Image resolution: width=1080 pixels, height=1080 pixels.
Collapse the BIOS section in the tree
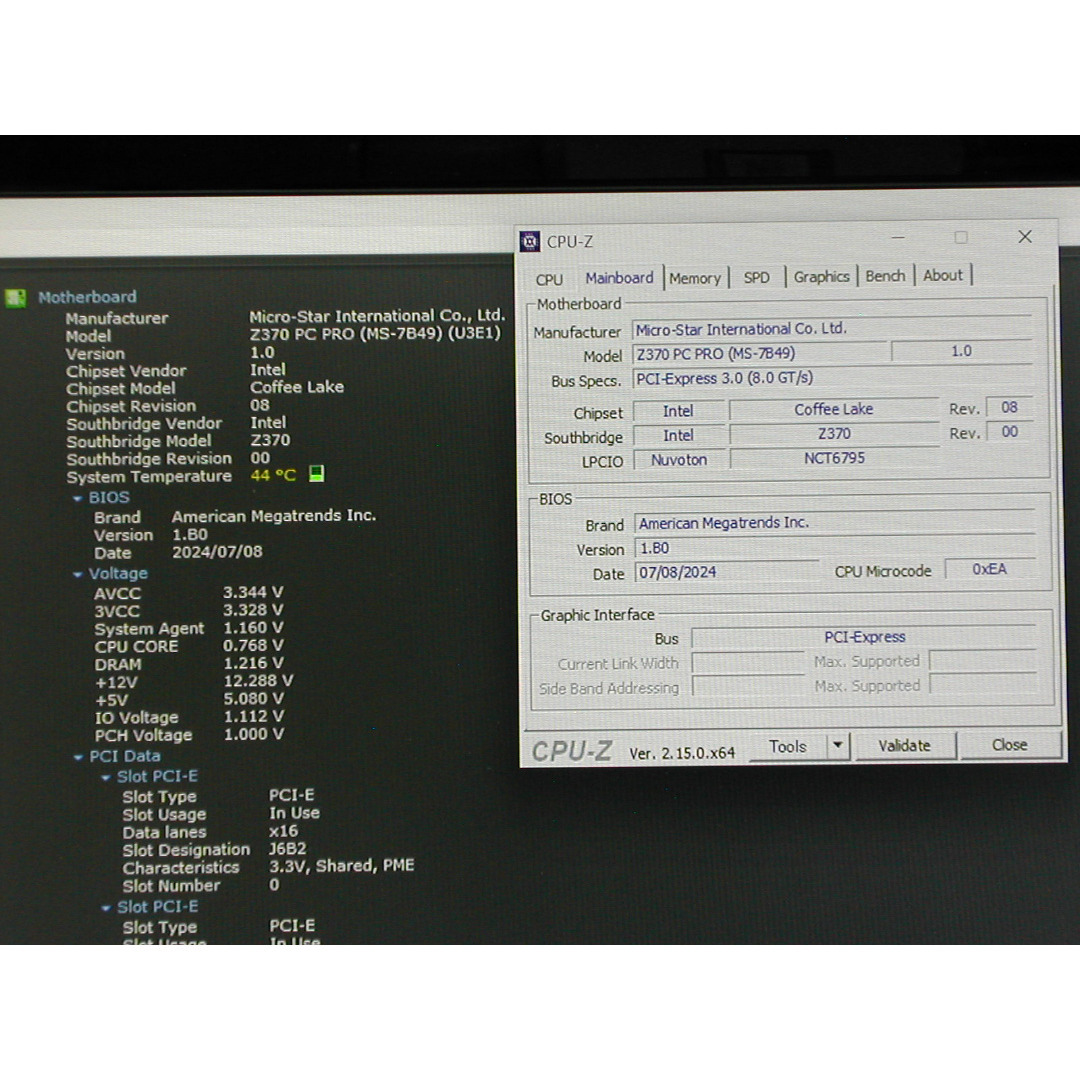78,498
